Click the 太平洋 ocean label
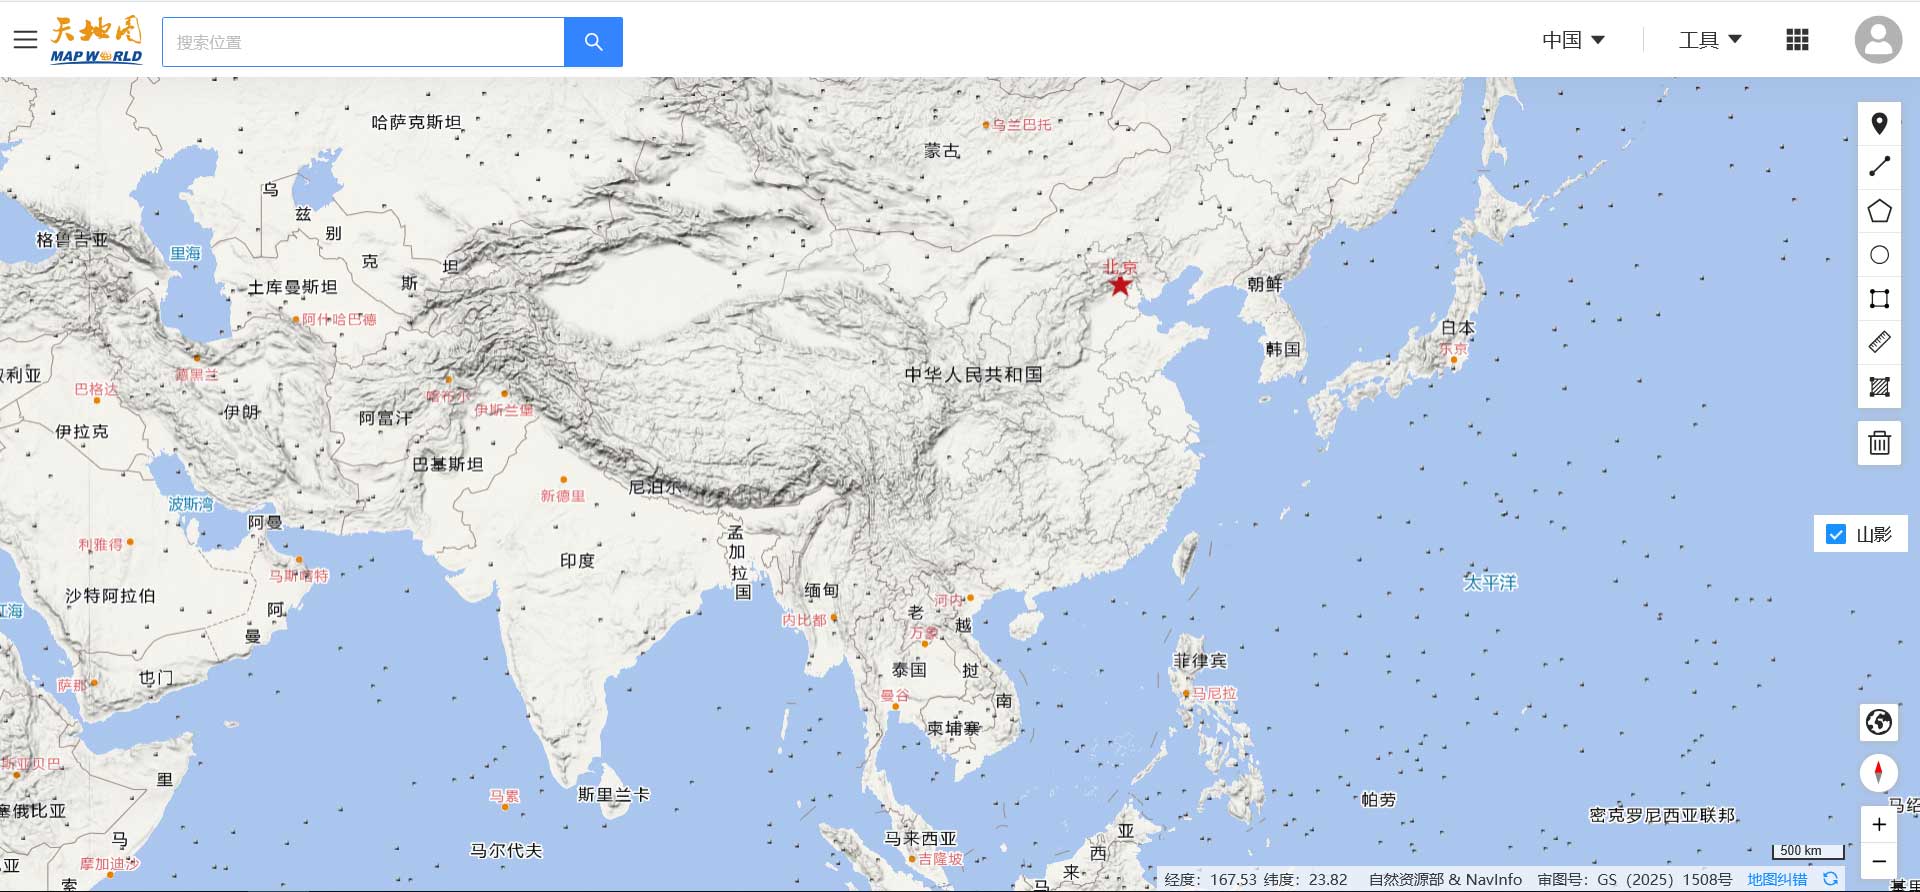Viewport: 1920px width, 892px height. click(1490, 582)
